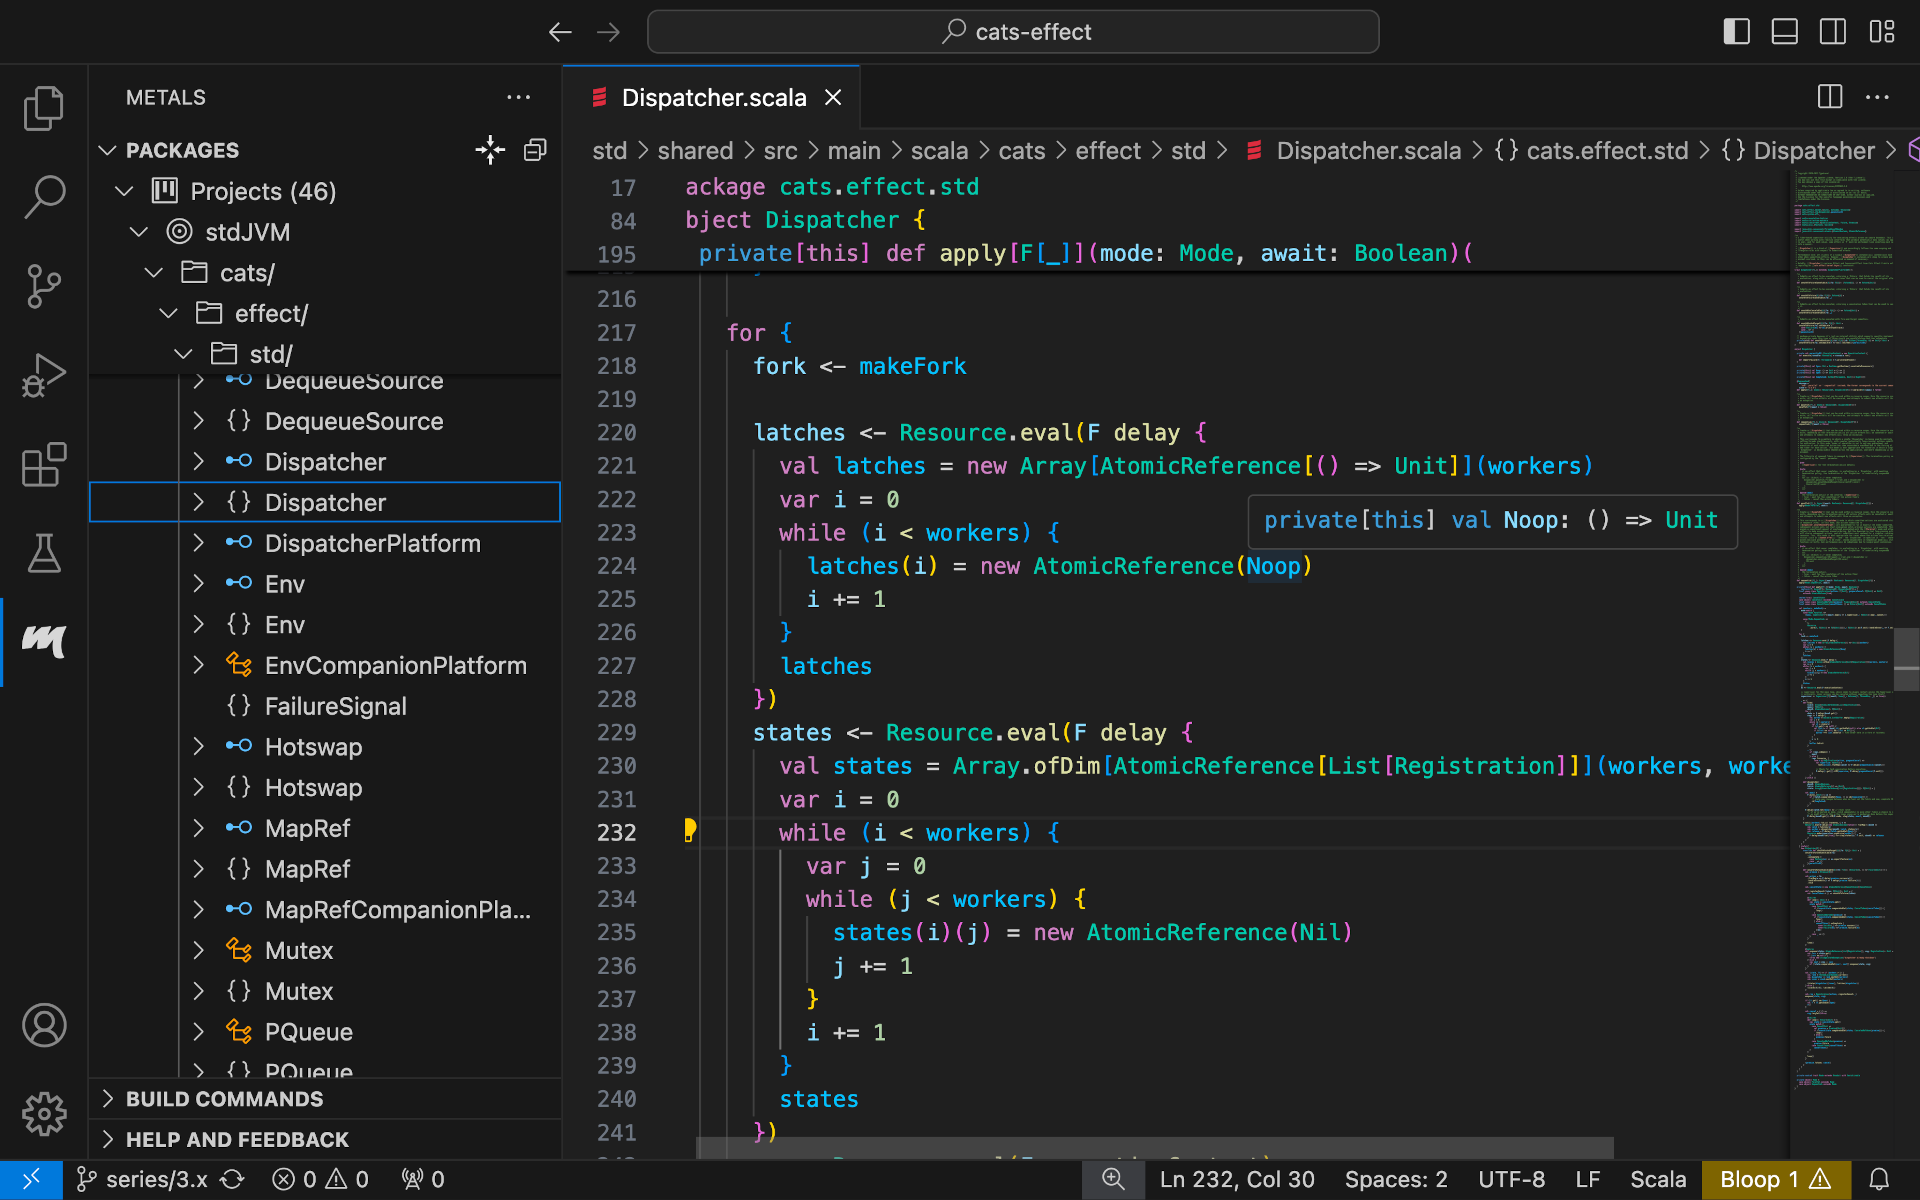Open the Extensions view
The image size is (1920, 1200).
44,465
